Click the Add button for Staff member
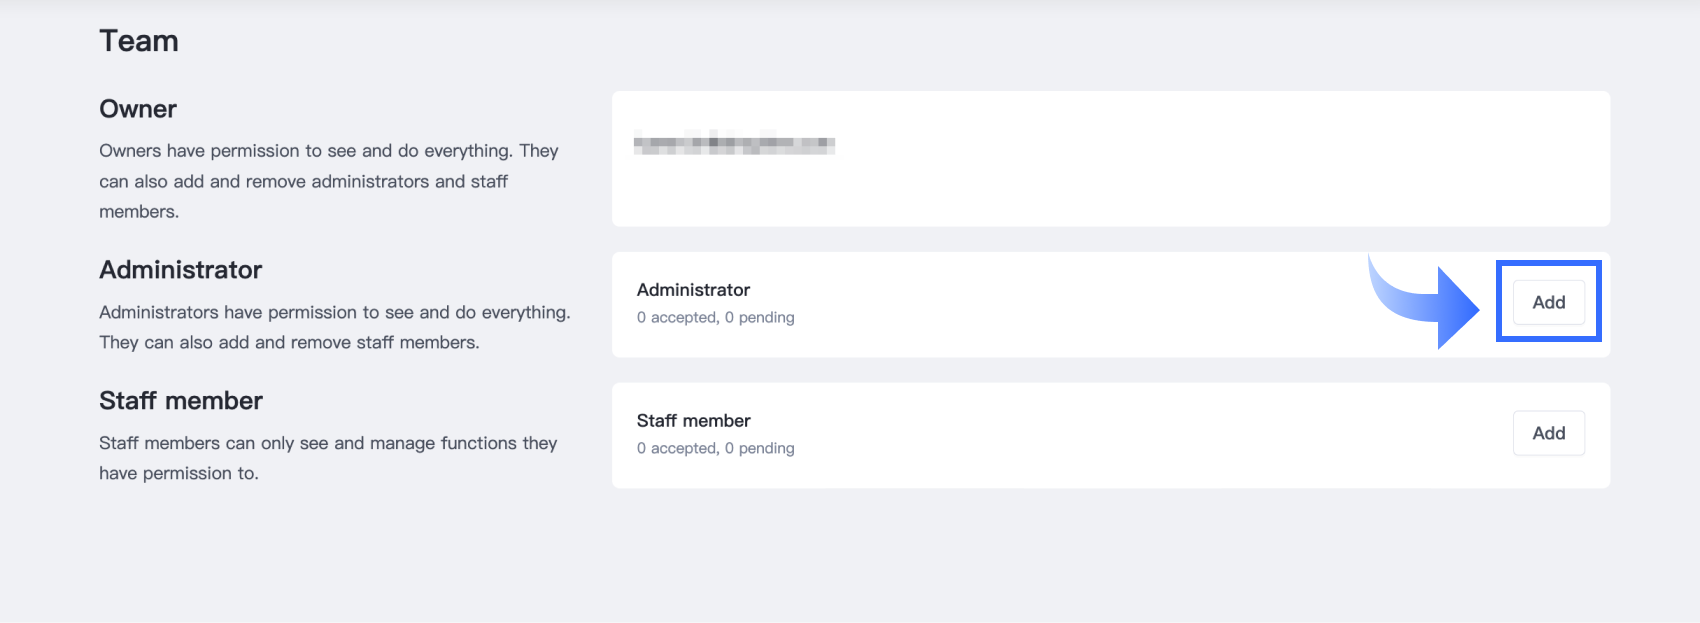This screenshot has height=623, width=1700. tap(1548, 433)
